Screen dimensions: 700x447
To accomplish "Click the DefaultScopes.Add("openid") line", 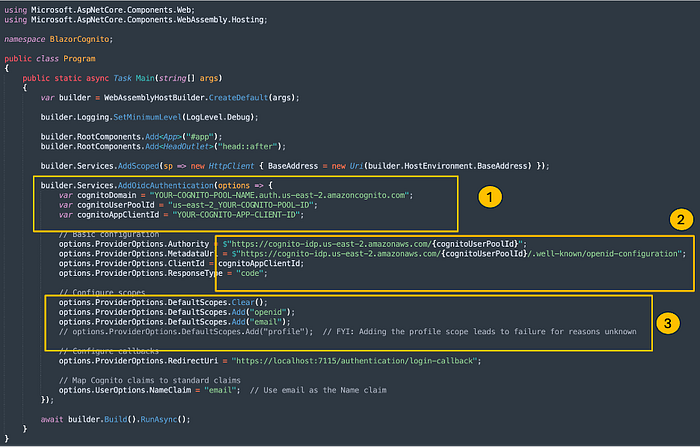I will (x=177, y=312).
